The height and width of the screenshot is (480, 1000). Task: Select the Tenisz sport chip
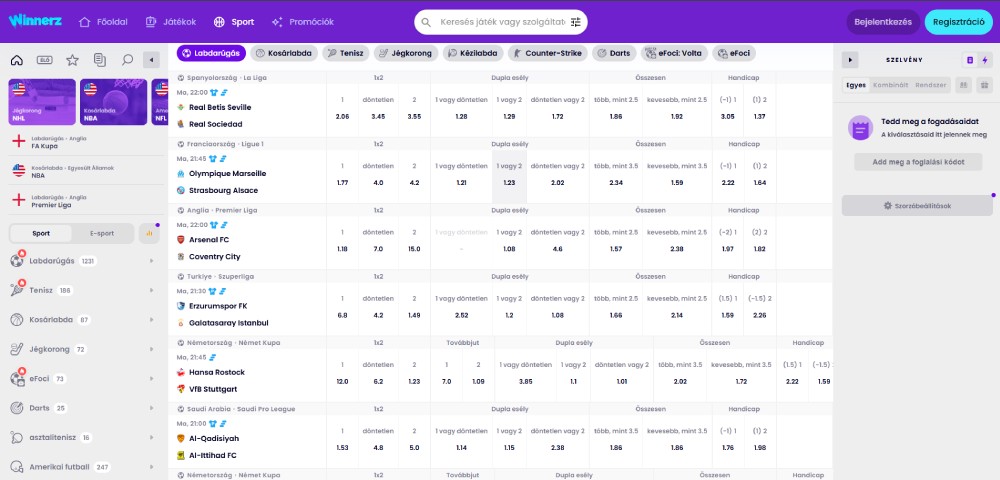[x=346, y=54]
